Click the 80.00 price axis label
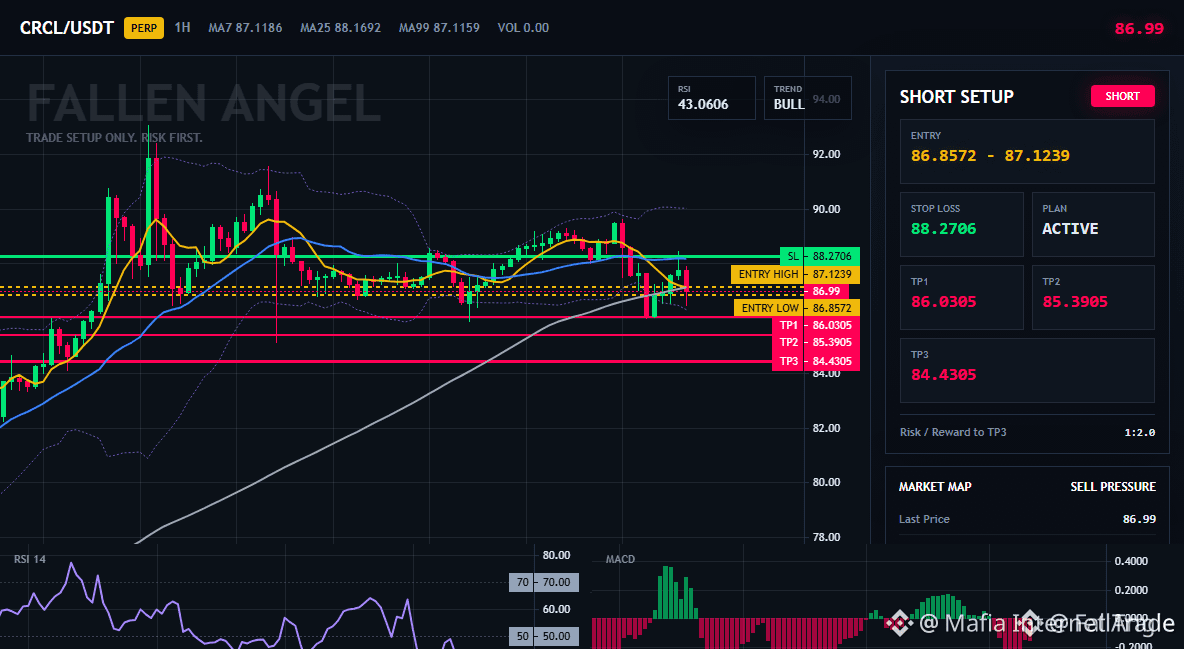The width and height of the screenshot is (1184, 649). click(x=826, y=482)
